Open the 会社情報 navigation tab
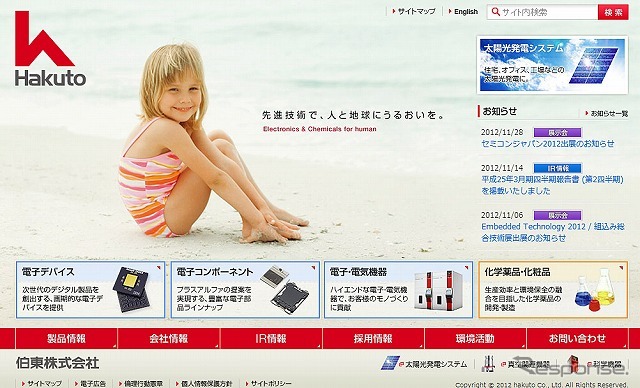This screenshot has height=388, width=640. (x=169, y=339)
